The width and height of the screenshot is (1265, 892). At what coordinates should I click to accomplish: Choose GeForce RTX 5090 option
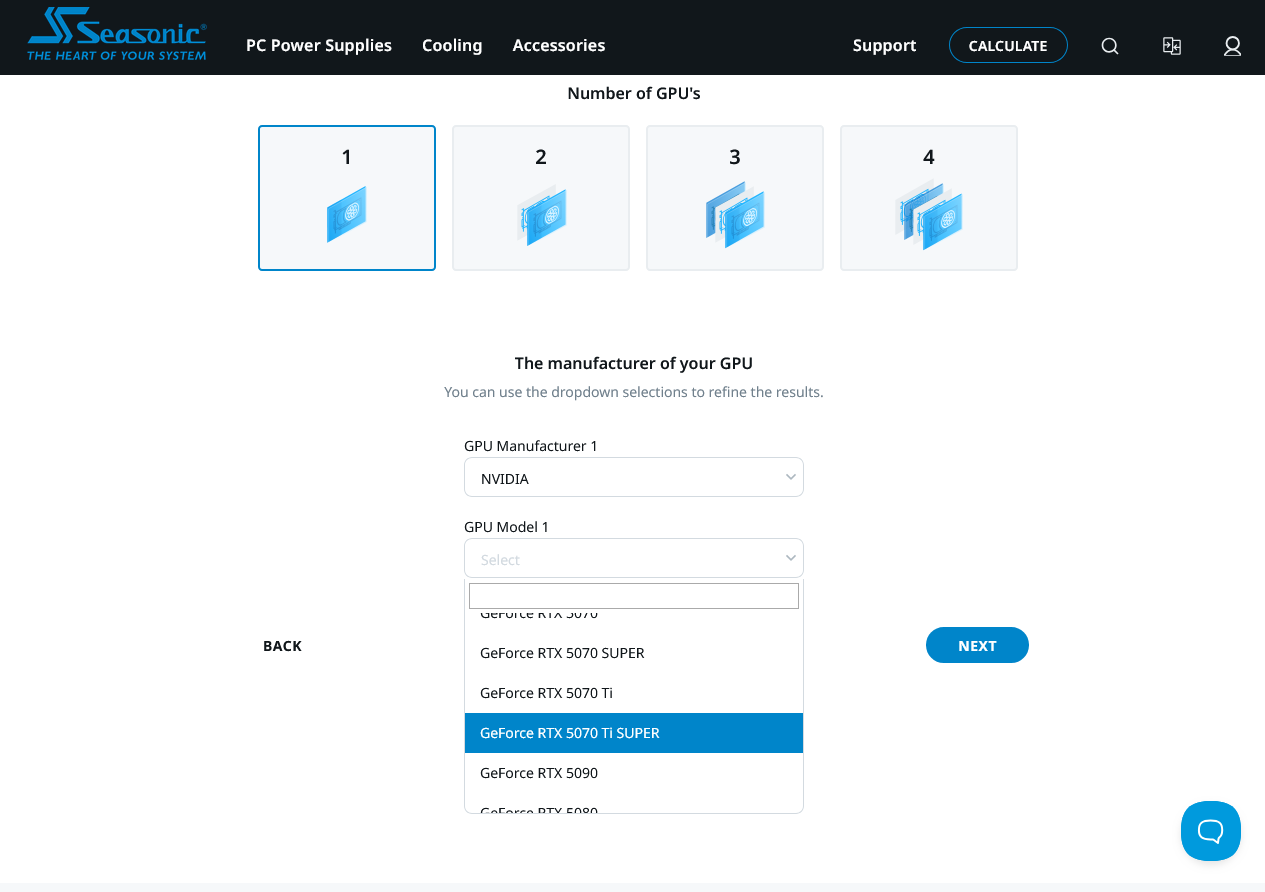click(x=634, y=773)
